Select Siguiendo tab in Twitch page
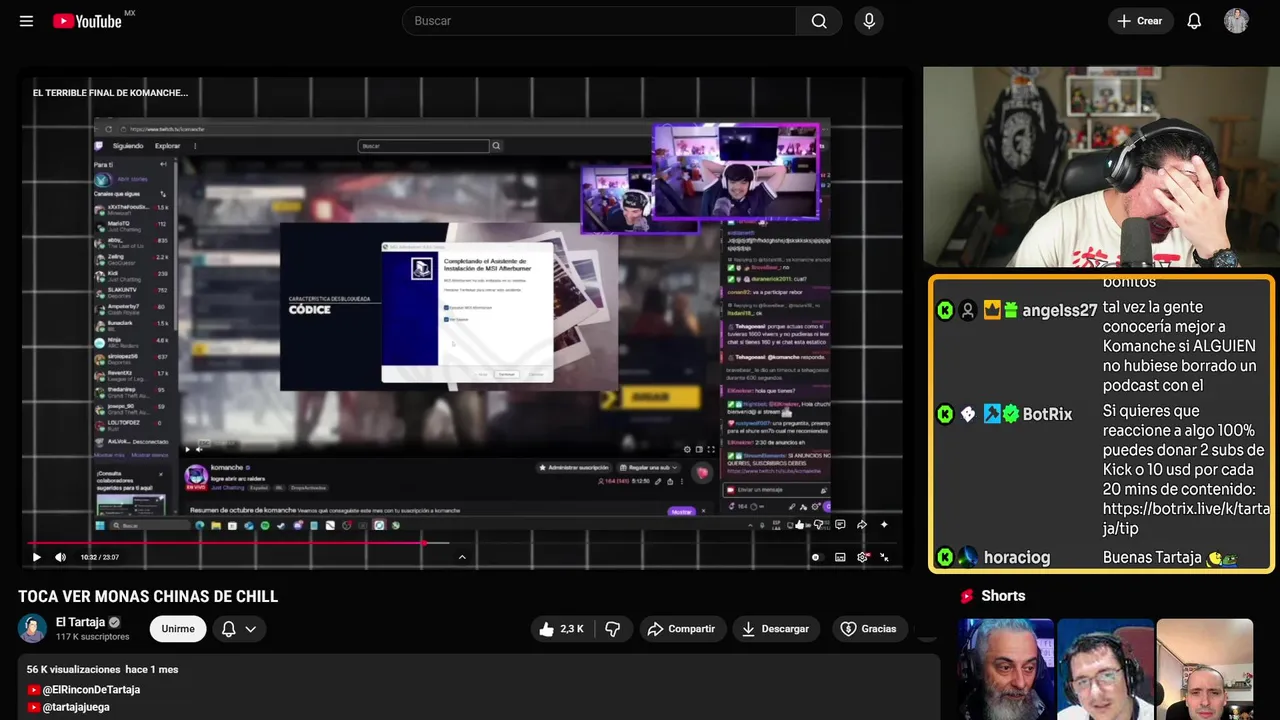The height and width of the screenshot is (720, 1280). [128, 146]
